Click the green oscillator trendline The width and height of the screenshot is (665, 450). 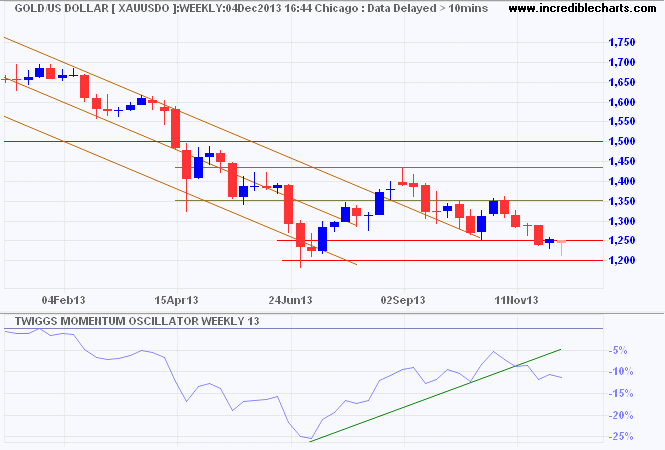[x=436, y=395]
